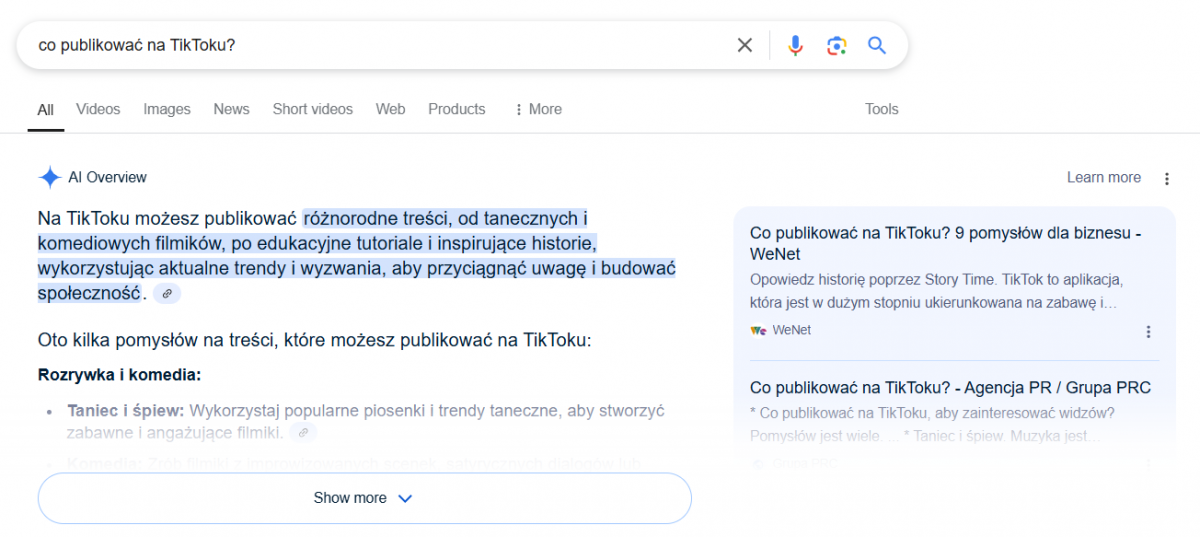Viewport: 1200px width, 537px height.
Task: Click WeNet favicon in source card
Action: pos(758,331)
